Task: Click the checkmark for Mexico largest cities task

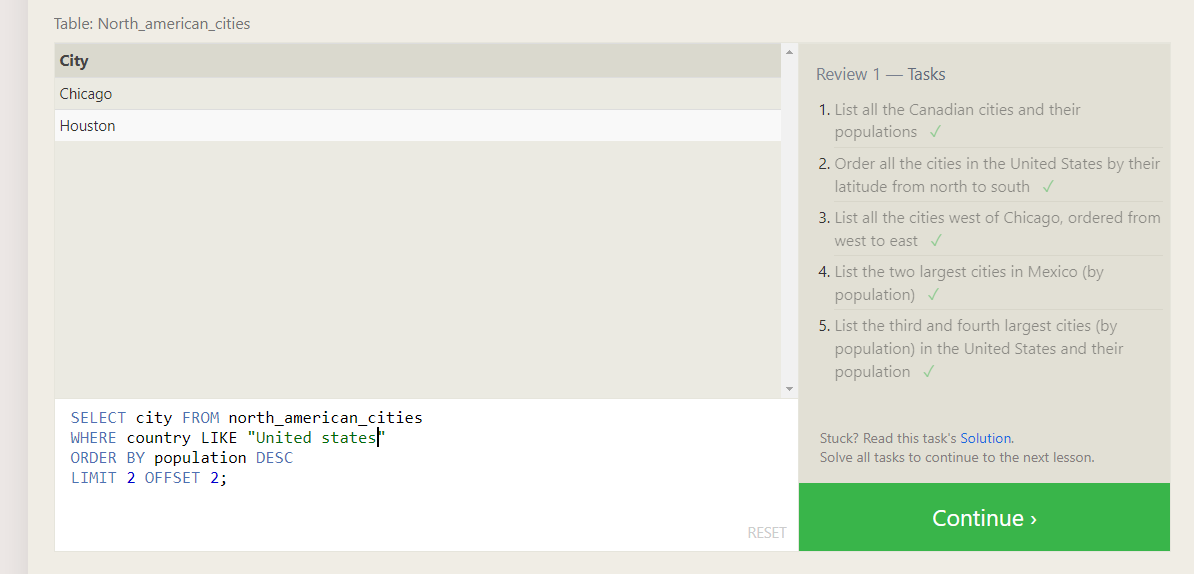Action: pos(933,294)
